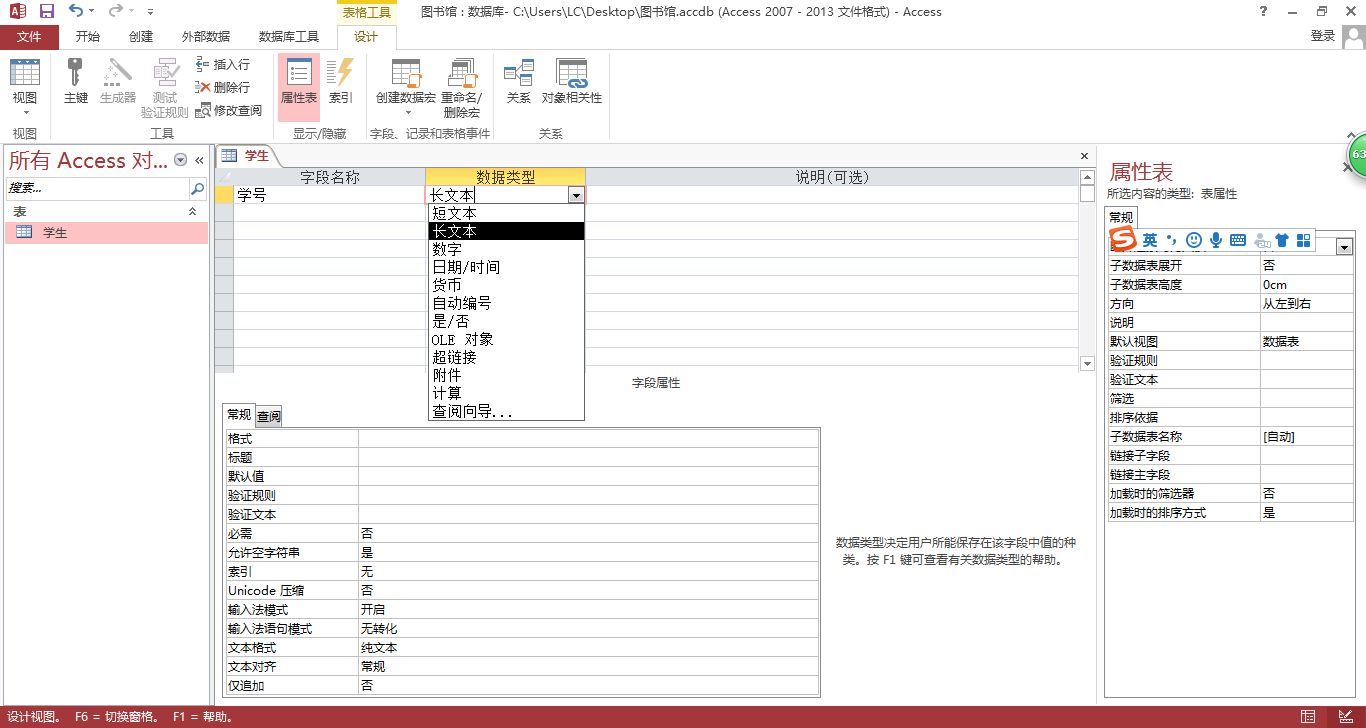The height and width of the screenshot is (728, 1366).
Task: Click the 删除行 delete rows icon
Action: pos(204,87)
